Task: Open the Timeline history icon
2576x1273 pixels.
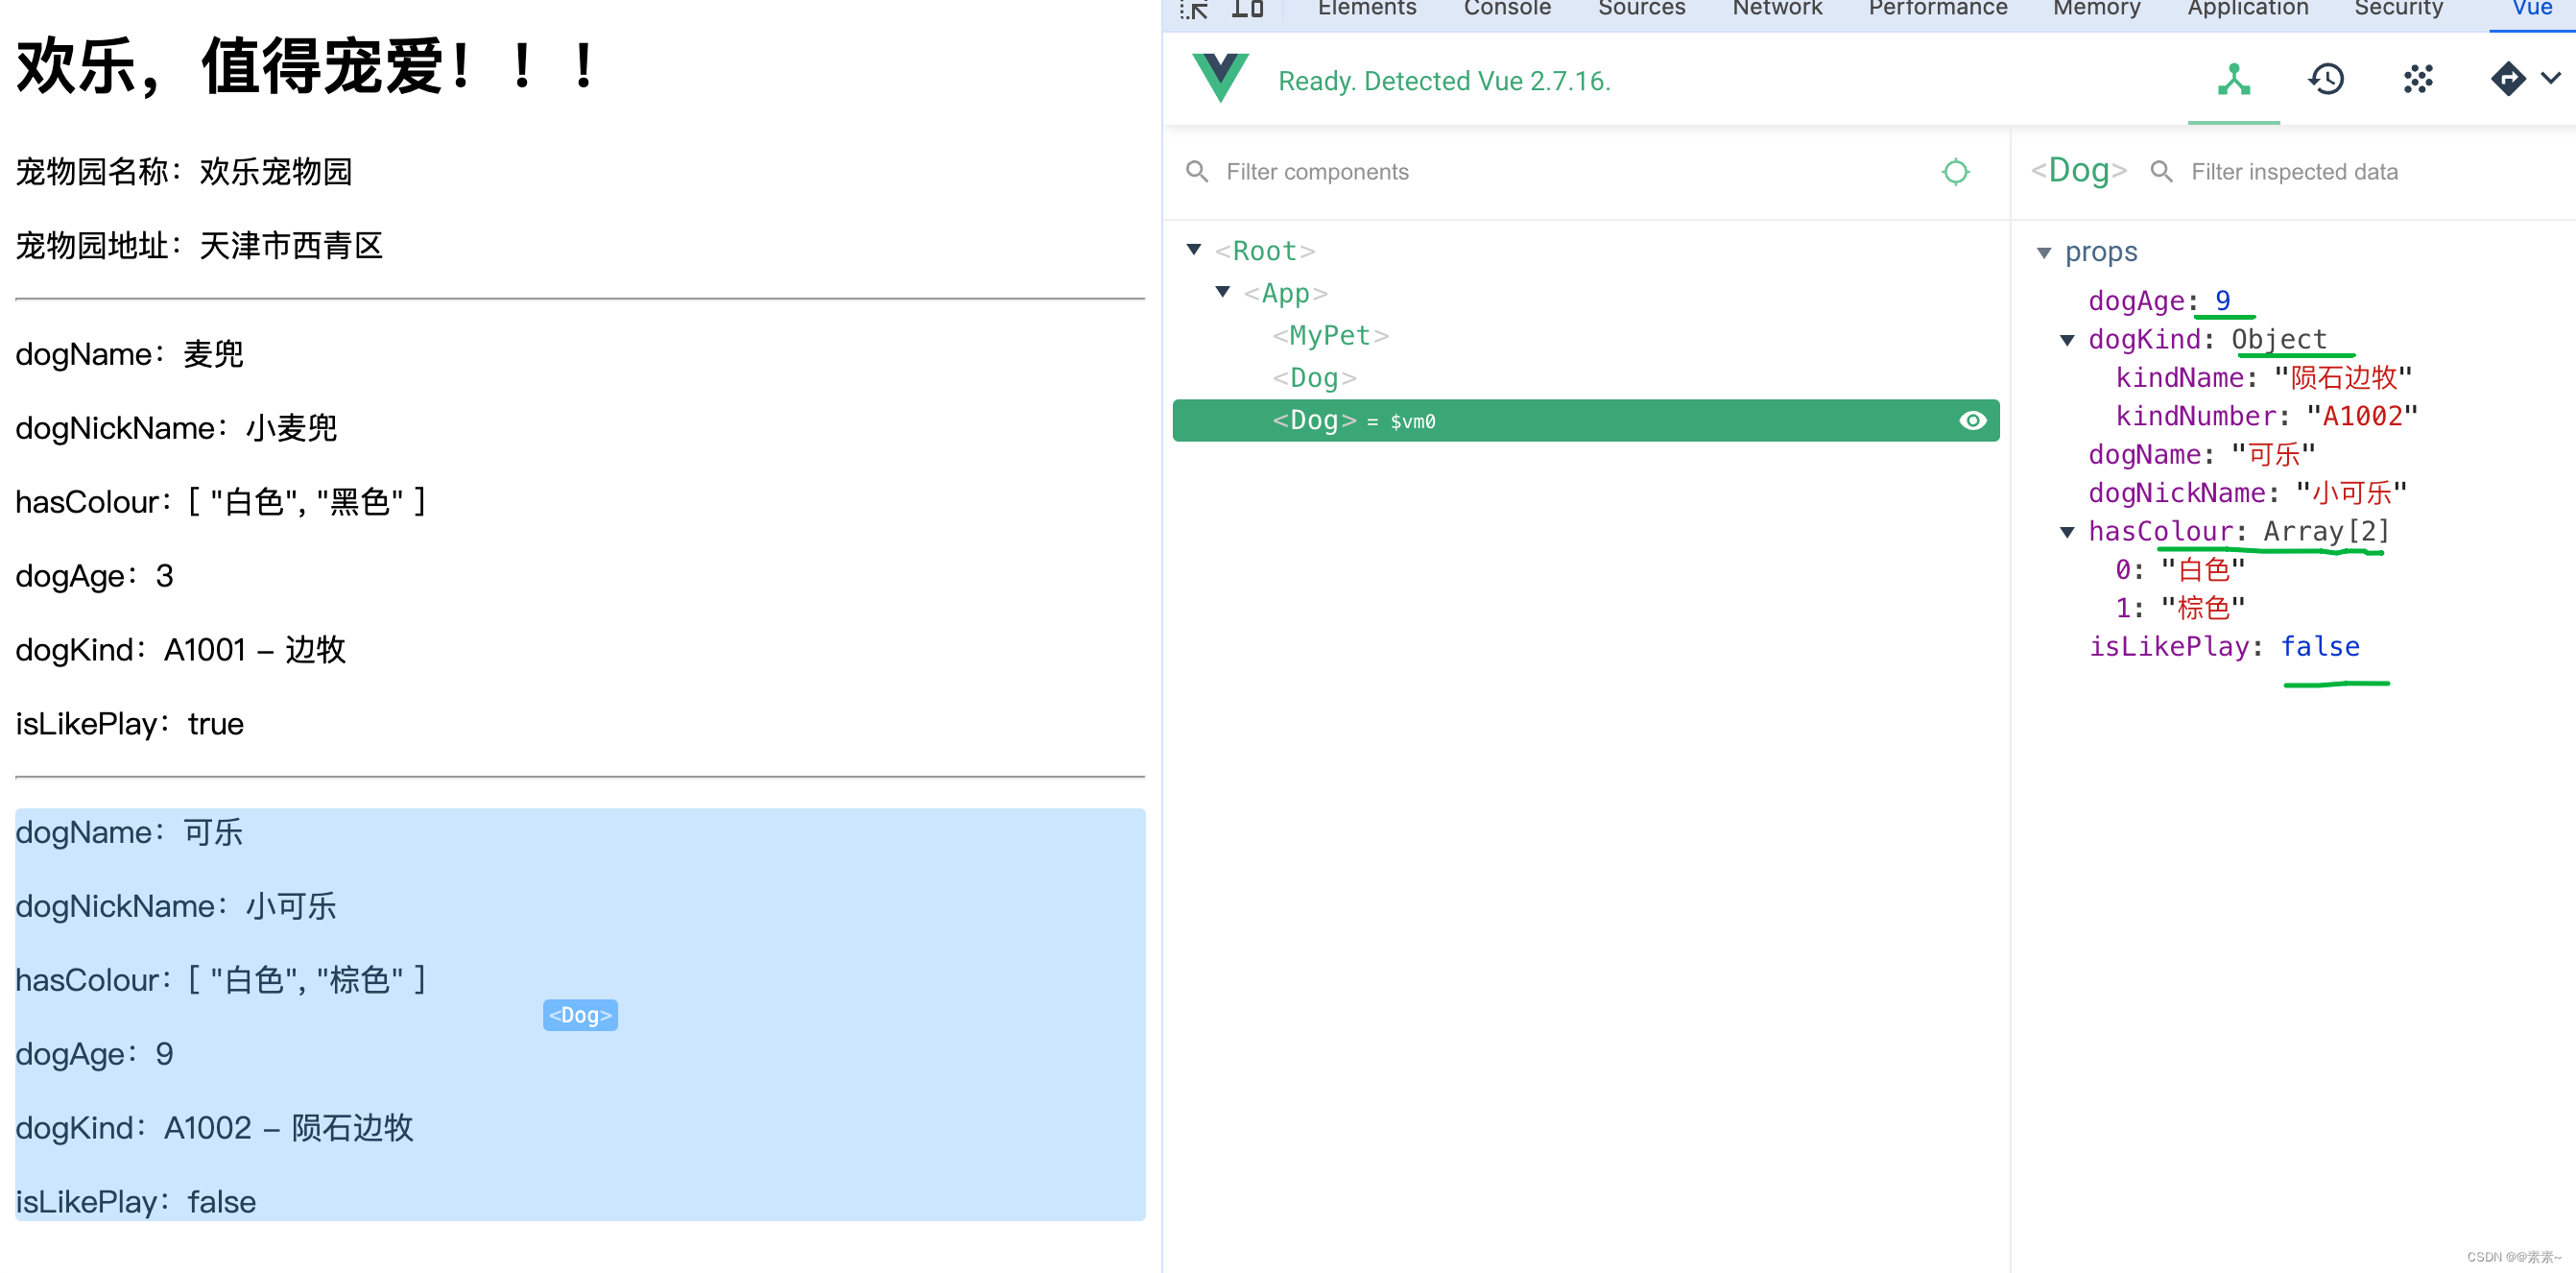Action: [x=2326, y=80]
